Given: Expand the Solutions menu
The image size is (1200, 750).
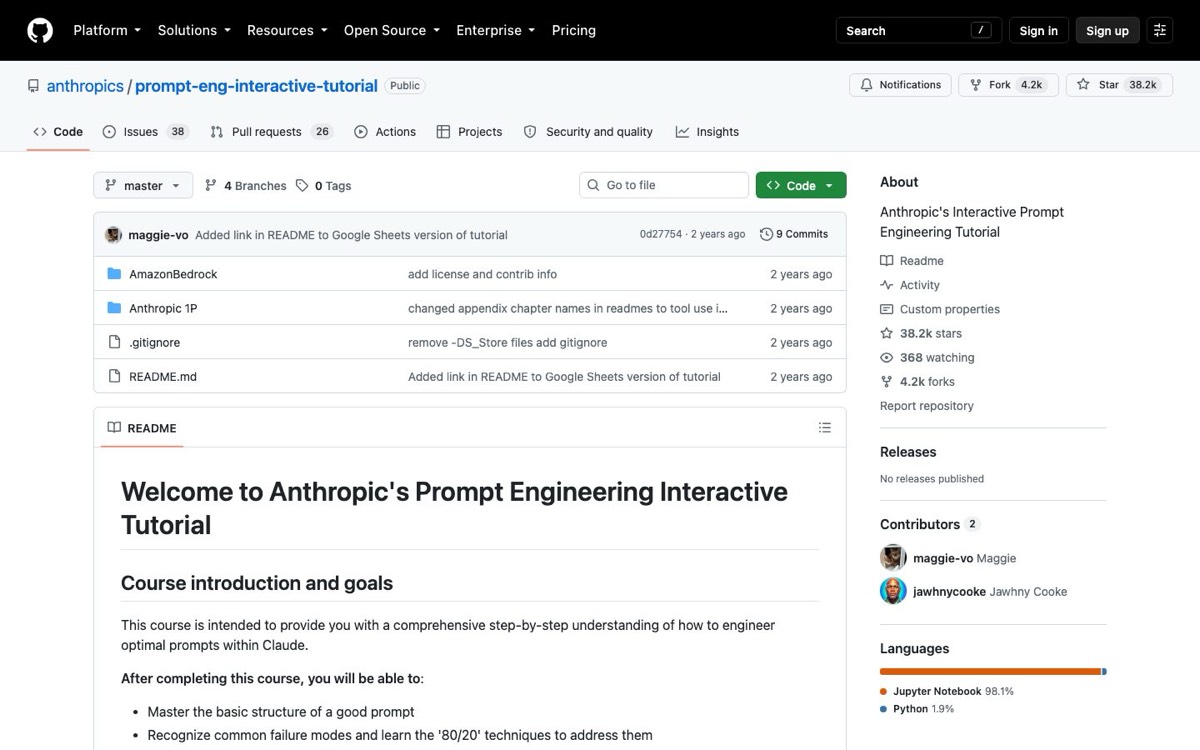Looking at the screenshot, I should point(194,31).
